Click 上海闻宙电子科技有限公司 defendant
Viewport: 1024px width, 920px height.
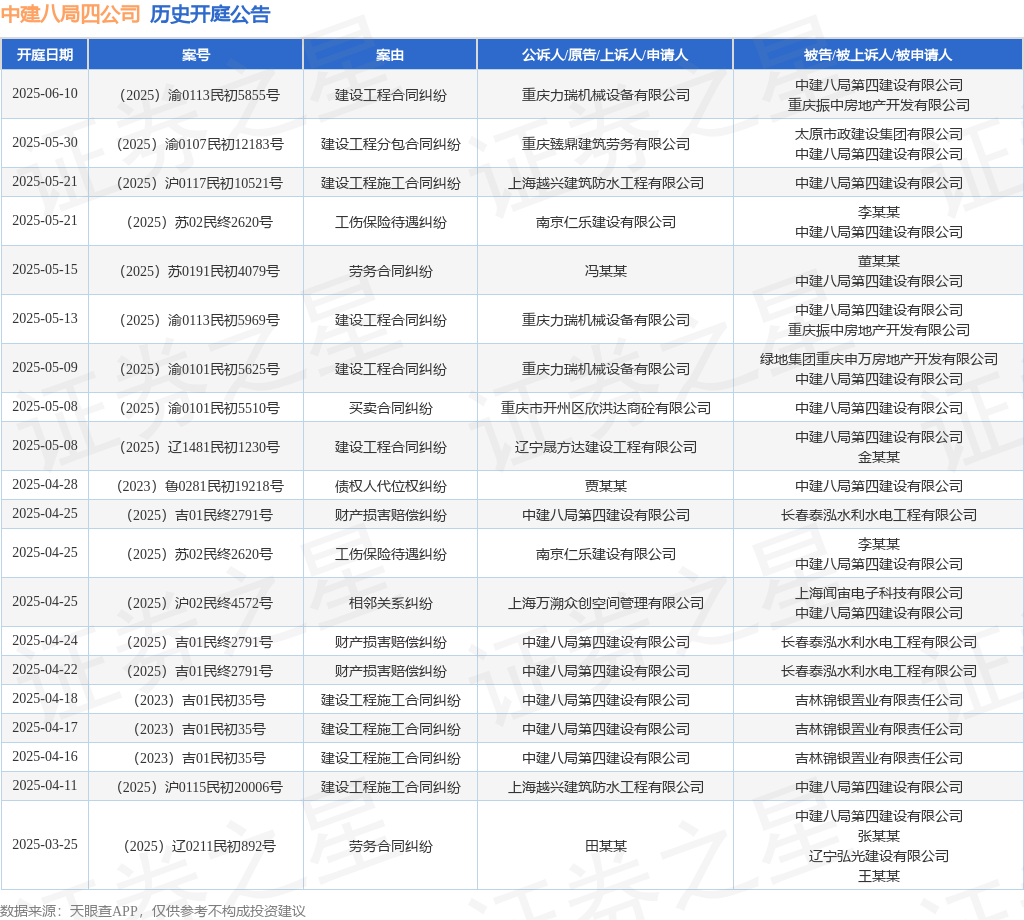click(x=878, y=594)
